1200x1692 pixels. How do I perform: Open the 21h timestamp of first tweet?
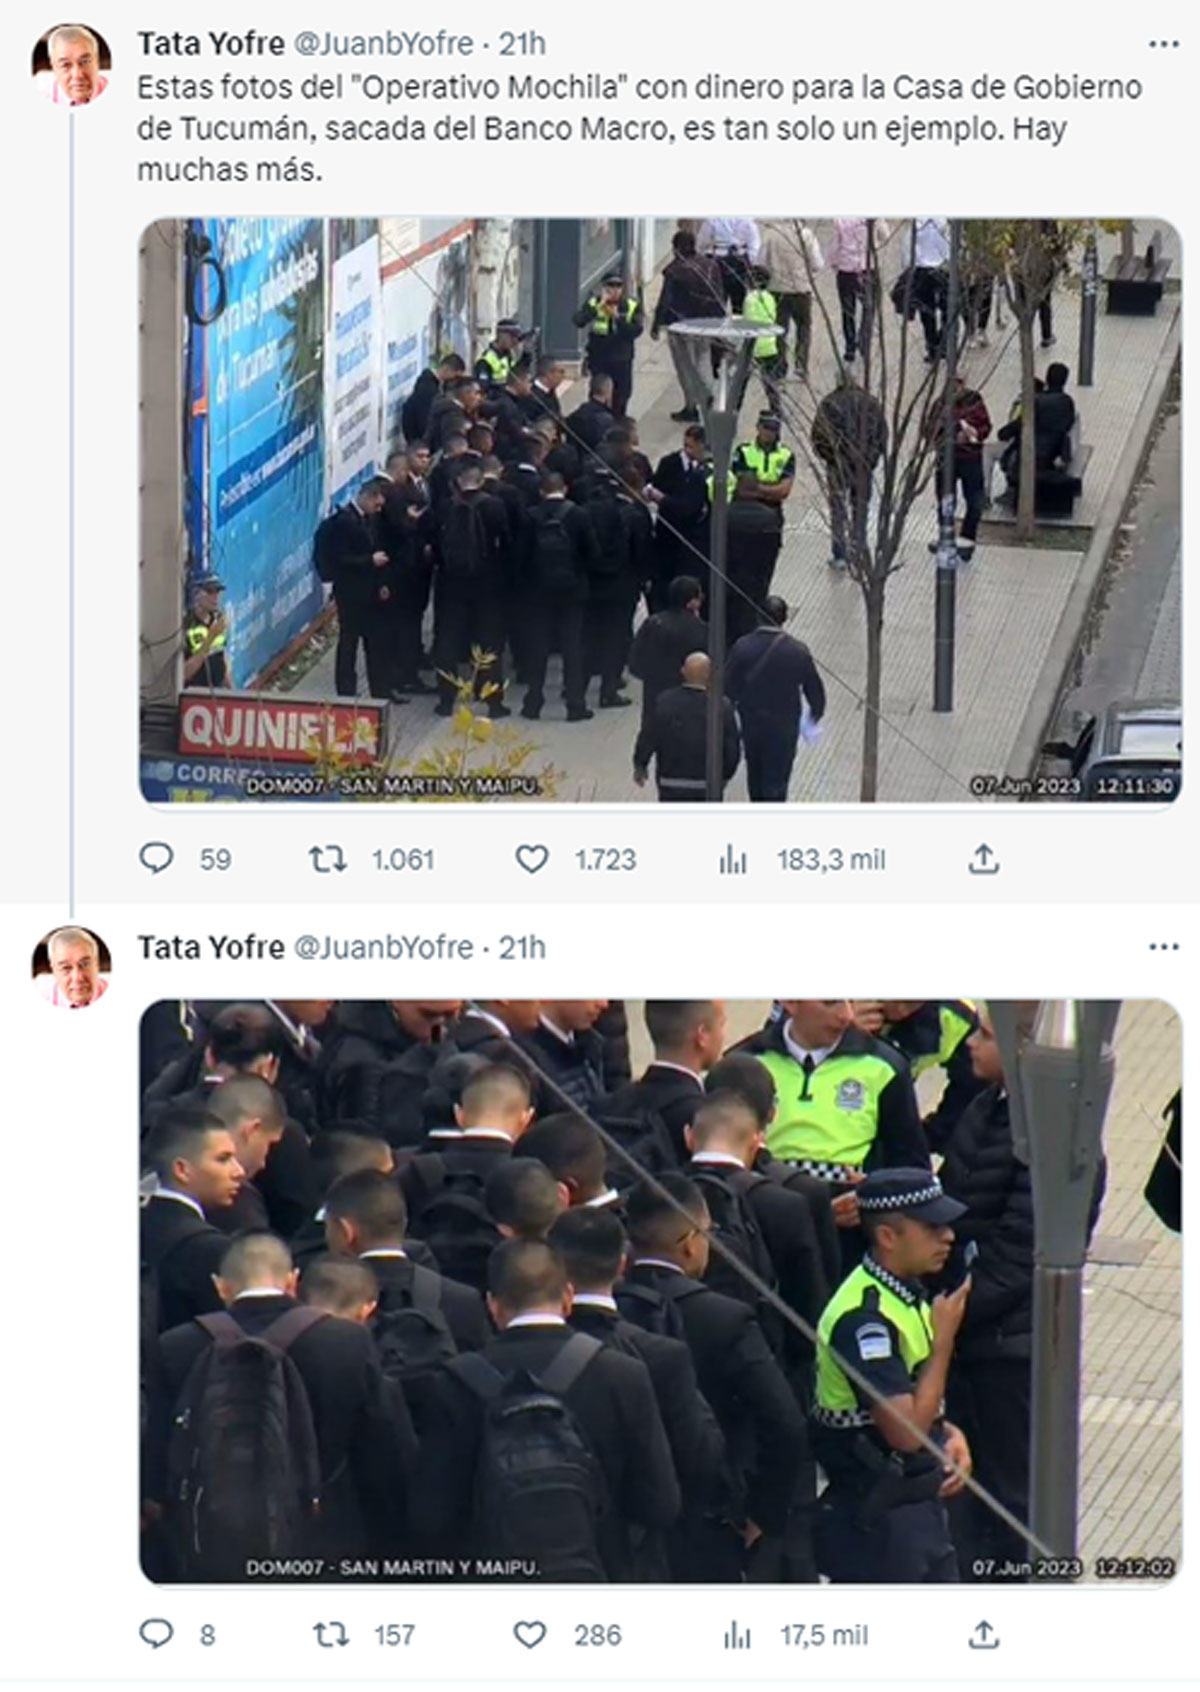[x=522, y=44]
